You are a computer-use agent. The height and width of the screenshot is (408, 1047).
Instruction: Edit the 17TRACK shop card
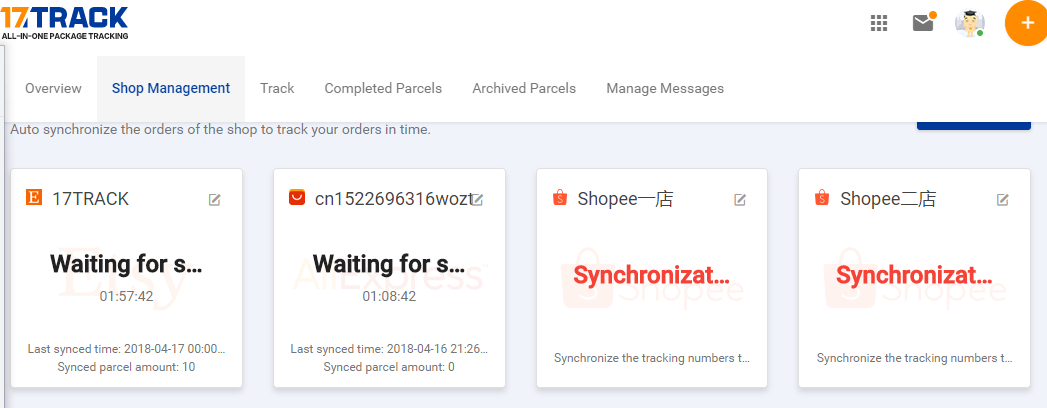click(x=215, y=200)
